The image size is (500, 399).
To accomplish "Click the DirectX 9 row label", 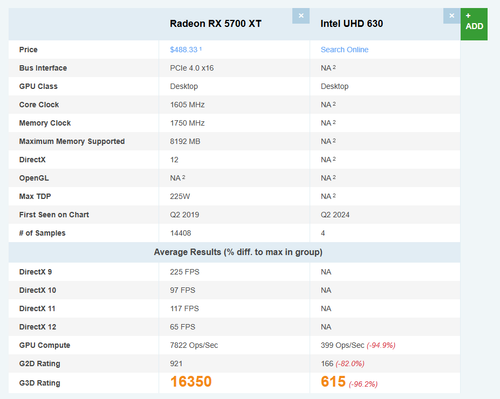I will [x=35, y=272].
